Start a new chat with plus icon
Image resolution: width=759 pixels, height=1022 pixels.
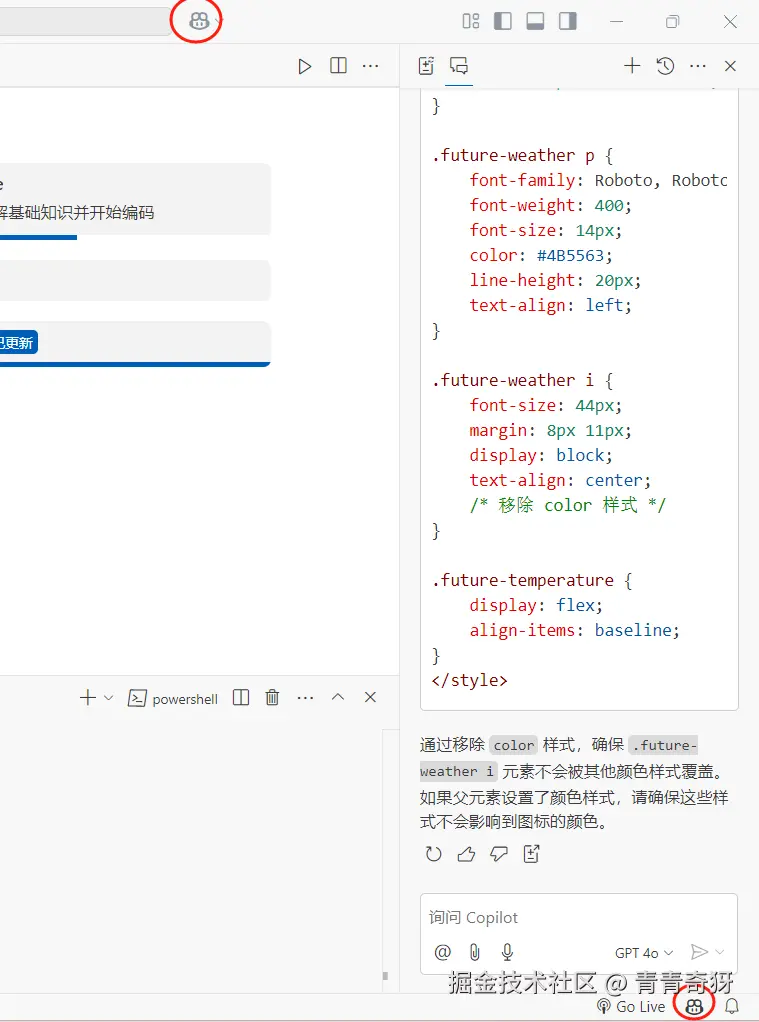pos(632,66)
